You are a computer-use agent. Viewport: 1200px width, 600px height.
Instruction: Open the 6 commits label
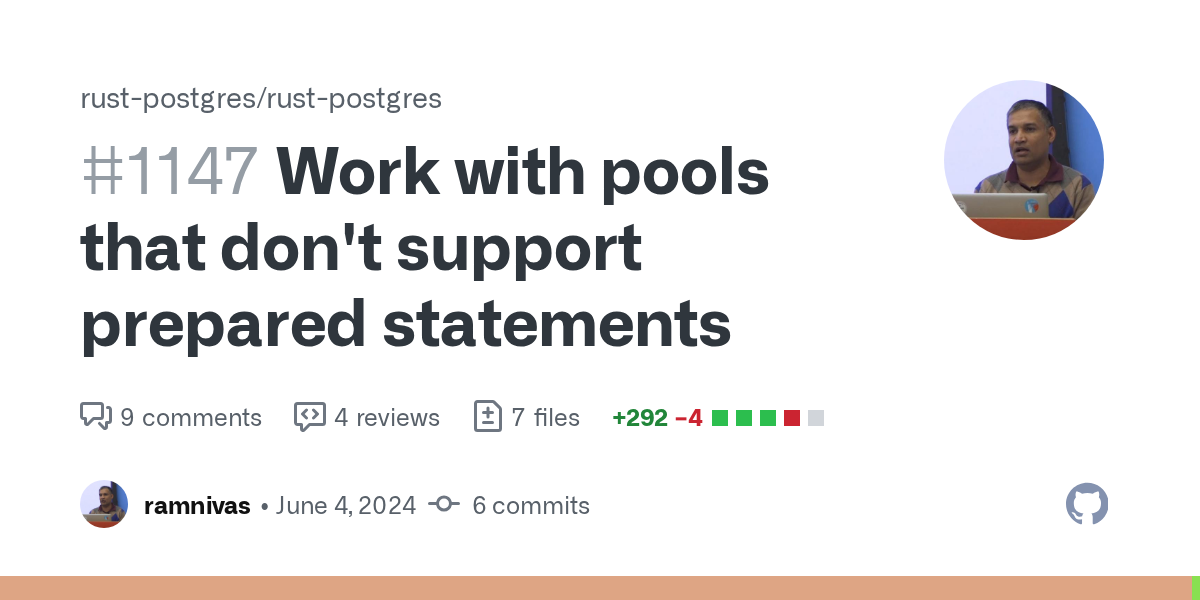(x=531, y=506)
